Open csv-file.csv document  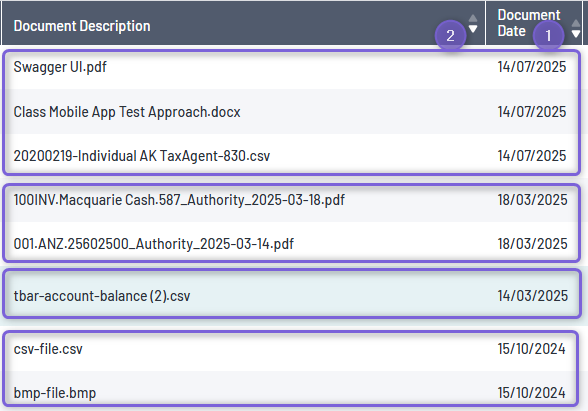tap(48, 349)
